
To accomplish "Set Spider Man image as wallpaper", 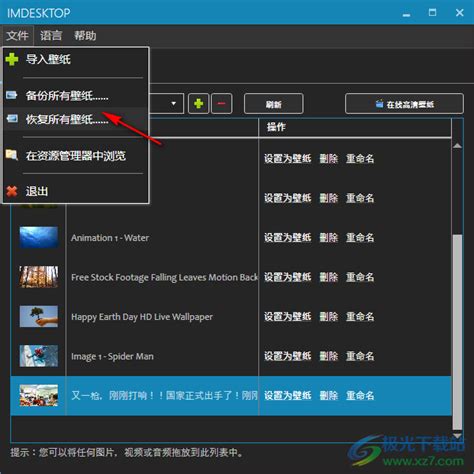I will (x=288, y=356).
